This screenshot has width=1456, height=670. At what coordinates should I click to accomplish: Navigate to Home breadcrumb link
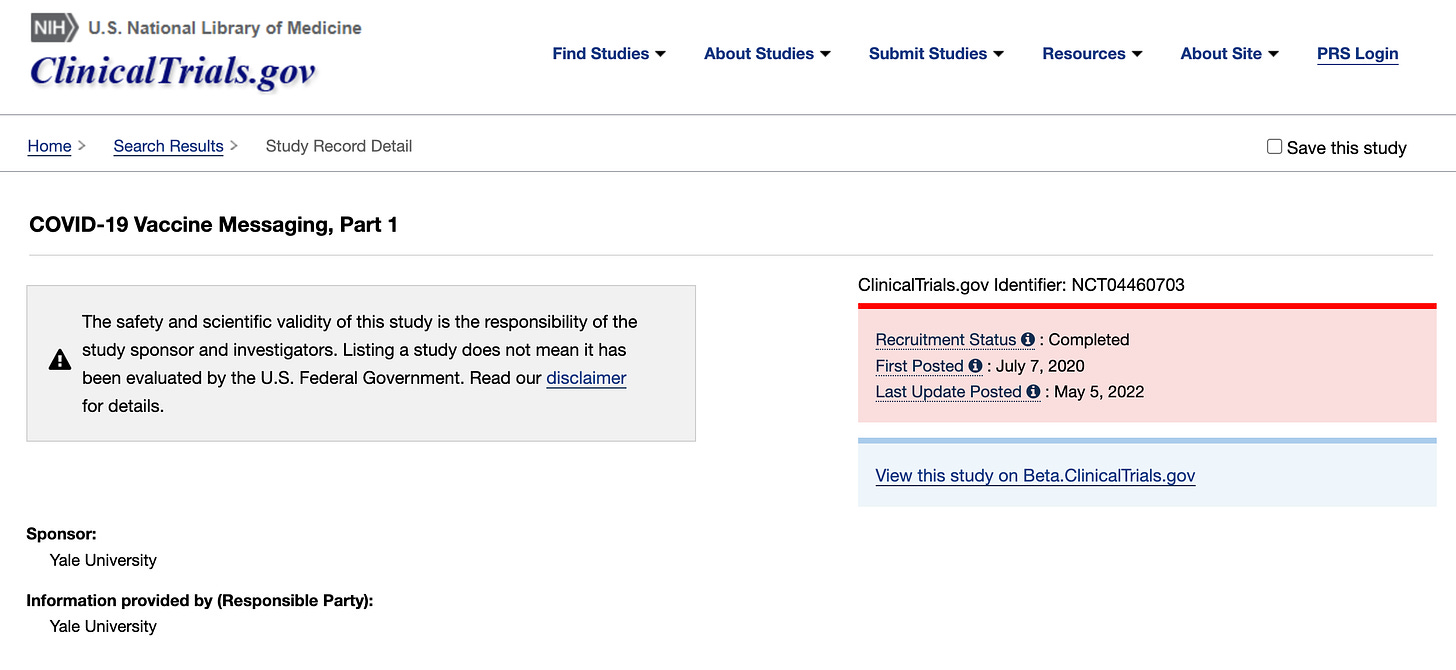[49, 146]
